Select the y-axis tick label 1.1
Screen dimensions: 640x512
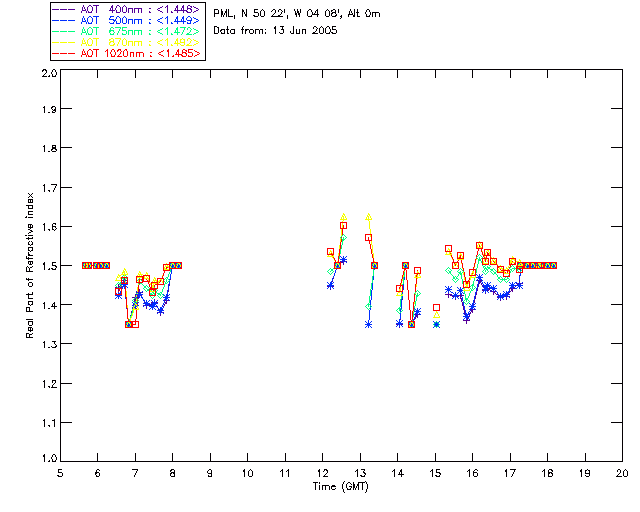pos(49,423)
